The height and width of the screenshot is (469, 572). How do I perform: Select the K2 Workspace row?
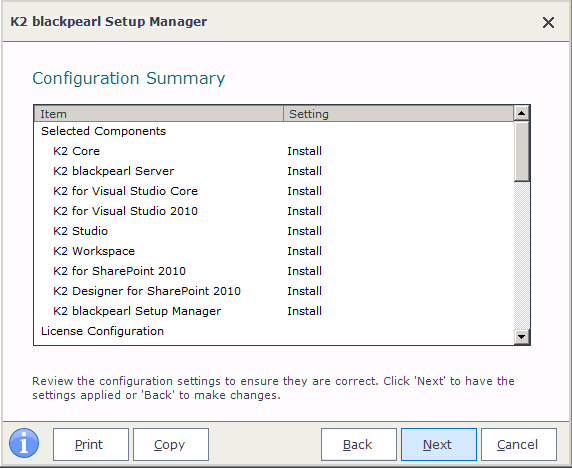(x=274, y=251)
